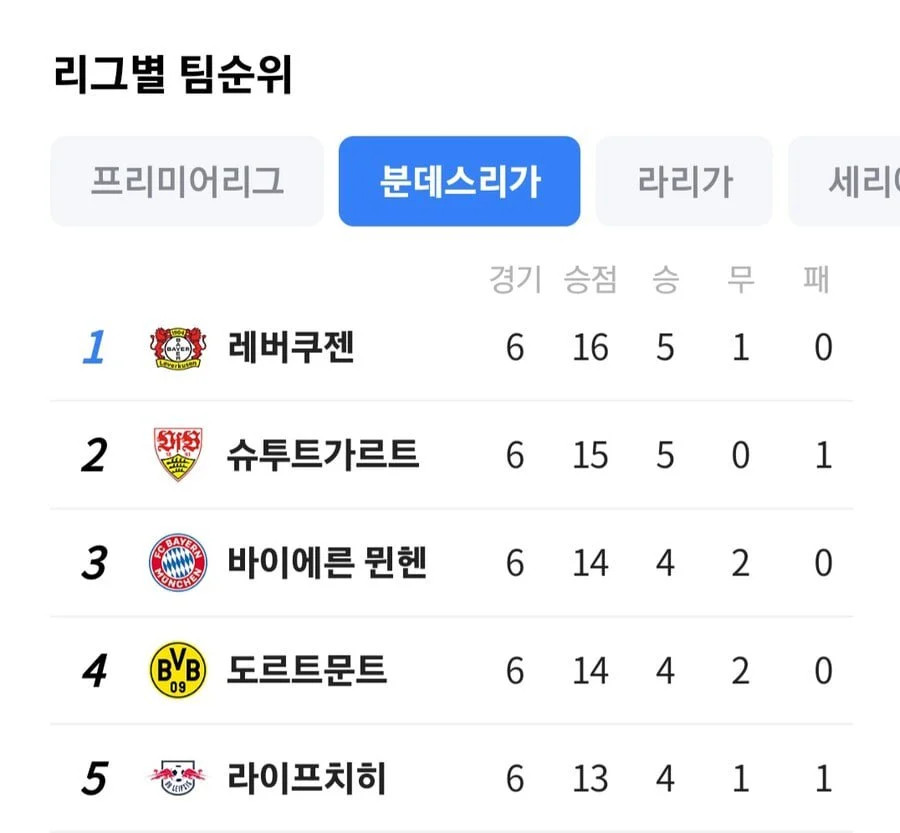Click the 경기 column header
Viewport: 900px width, 833px height.
(515, 280)
